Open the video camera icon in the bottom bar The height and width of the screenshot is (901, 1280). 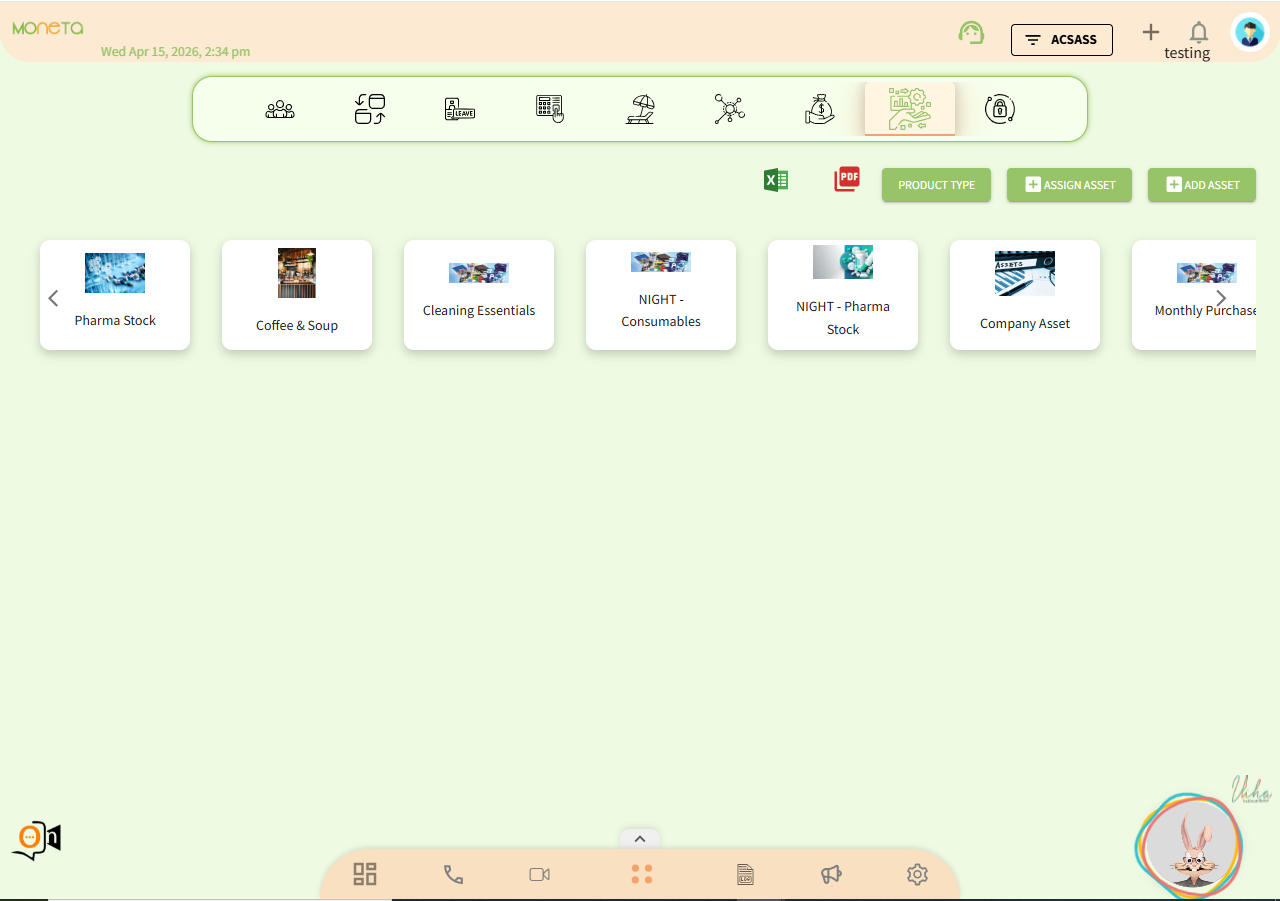point(540,875)
